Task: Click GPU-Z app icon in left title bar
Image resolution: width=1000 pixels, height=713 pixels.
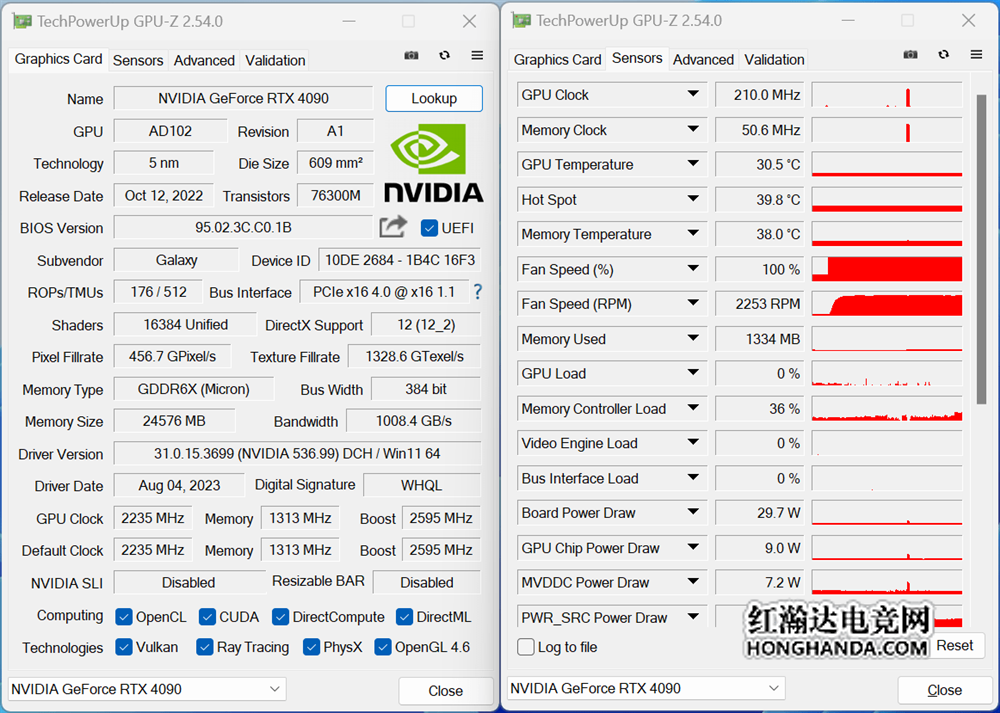Action: (x=22, y=21)
